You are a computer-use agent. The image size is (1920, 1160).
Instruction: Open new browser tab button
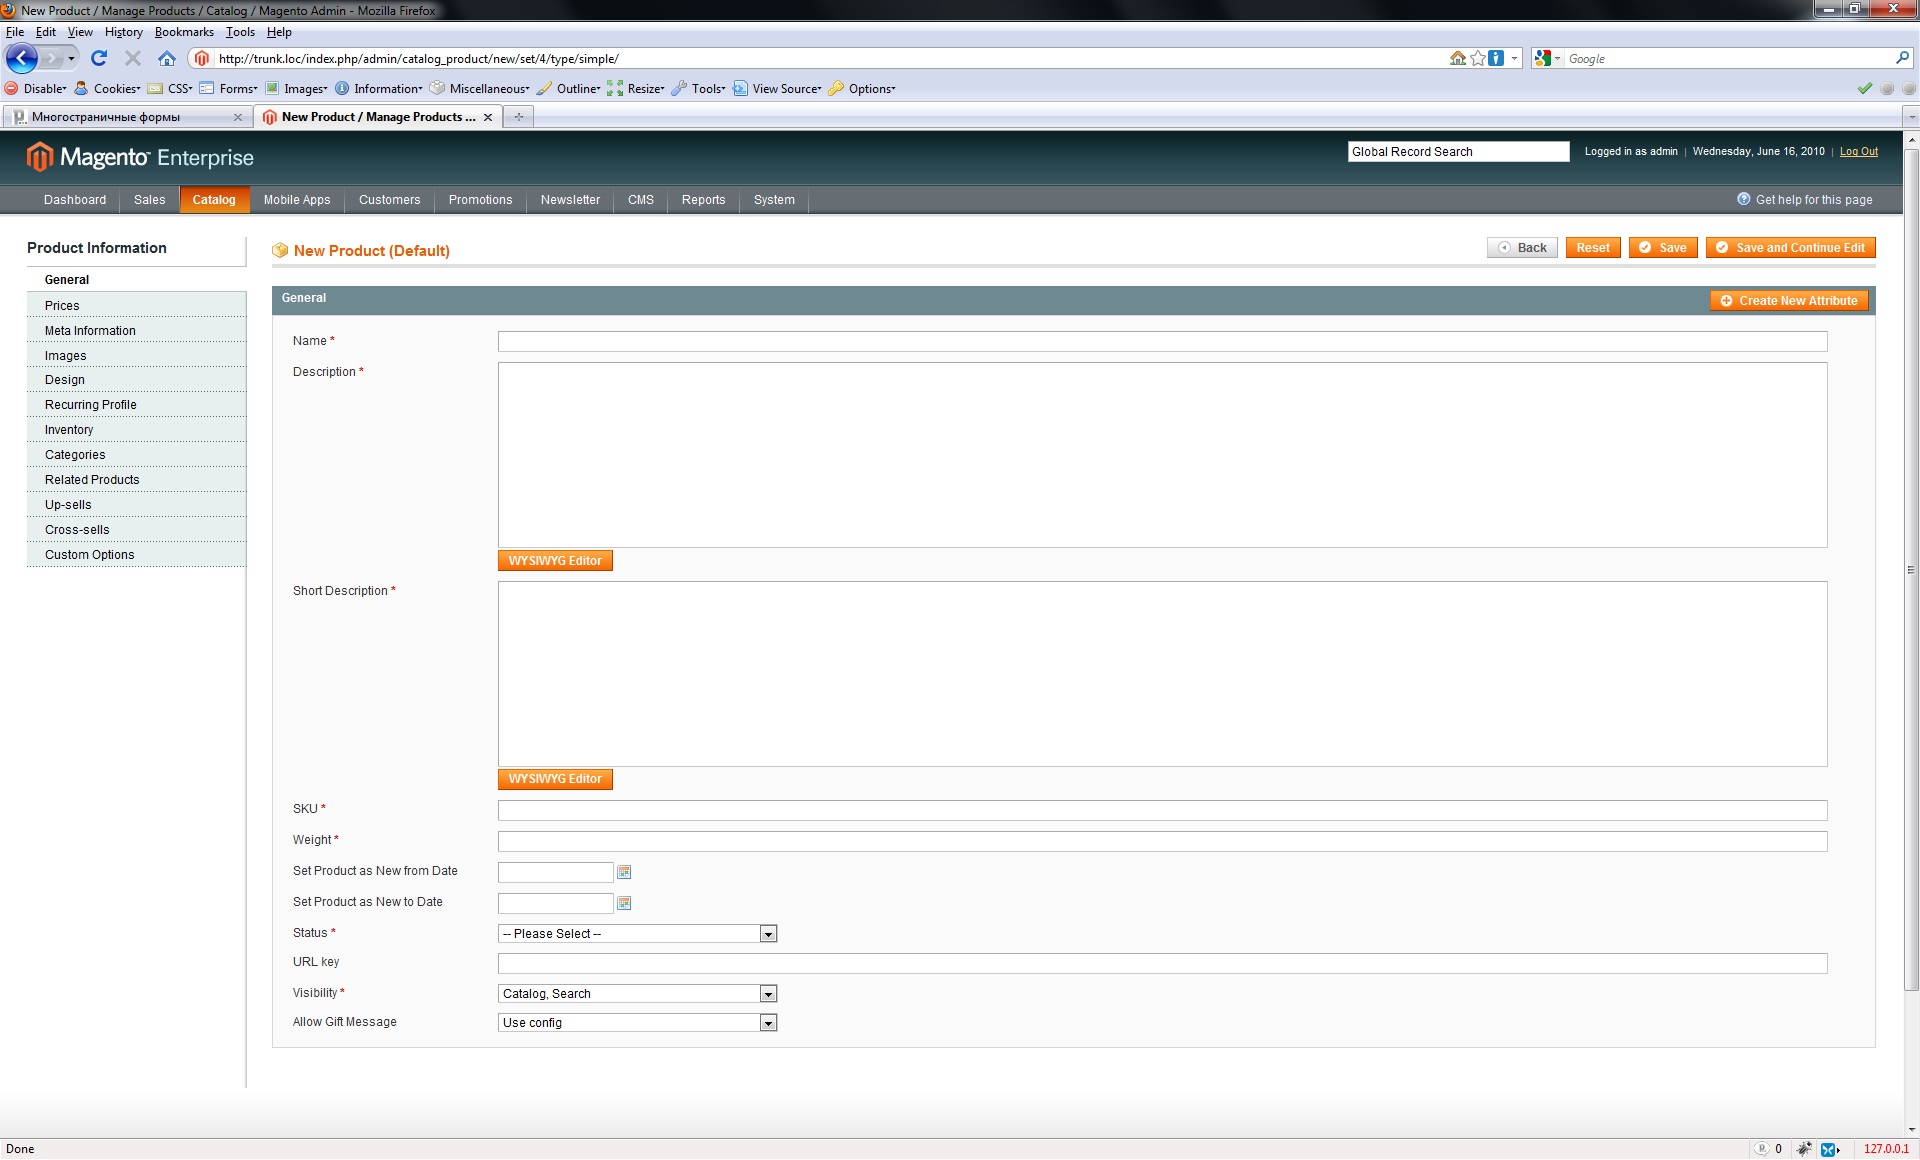coord(518,117)
